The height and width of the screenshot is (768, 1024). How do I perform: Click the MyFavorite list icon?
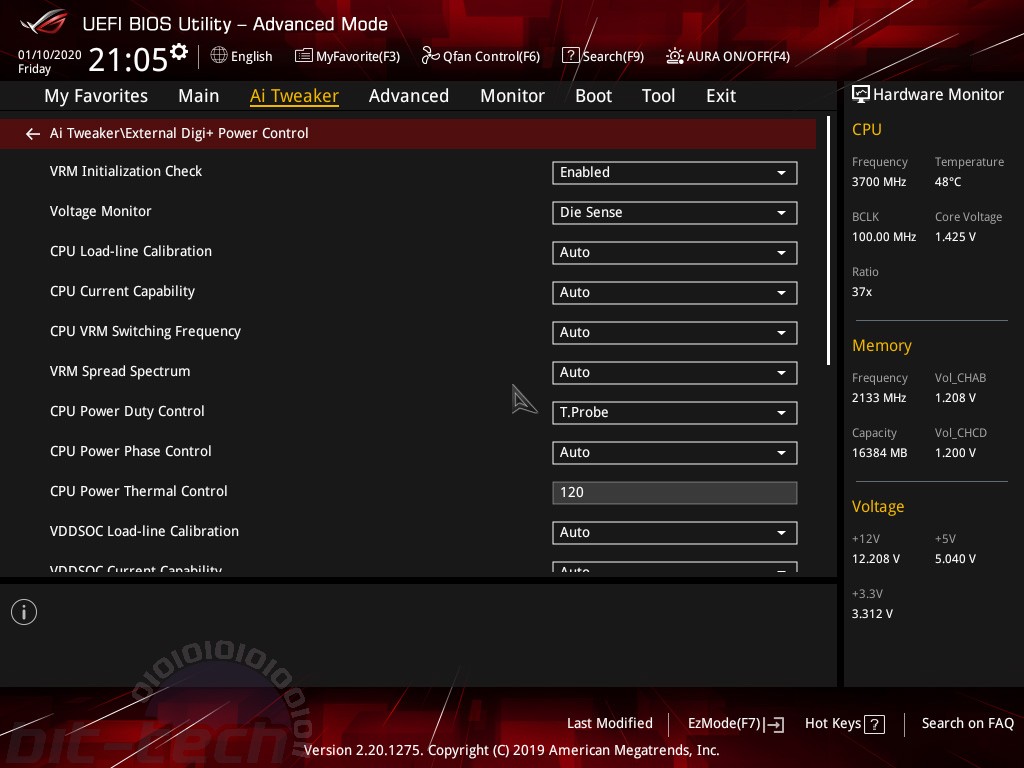coord(304,56)
